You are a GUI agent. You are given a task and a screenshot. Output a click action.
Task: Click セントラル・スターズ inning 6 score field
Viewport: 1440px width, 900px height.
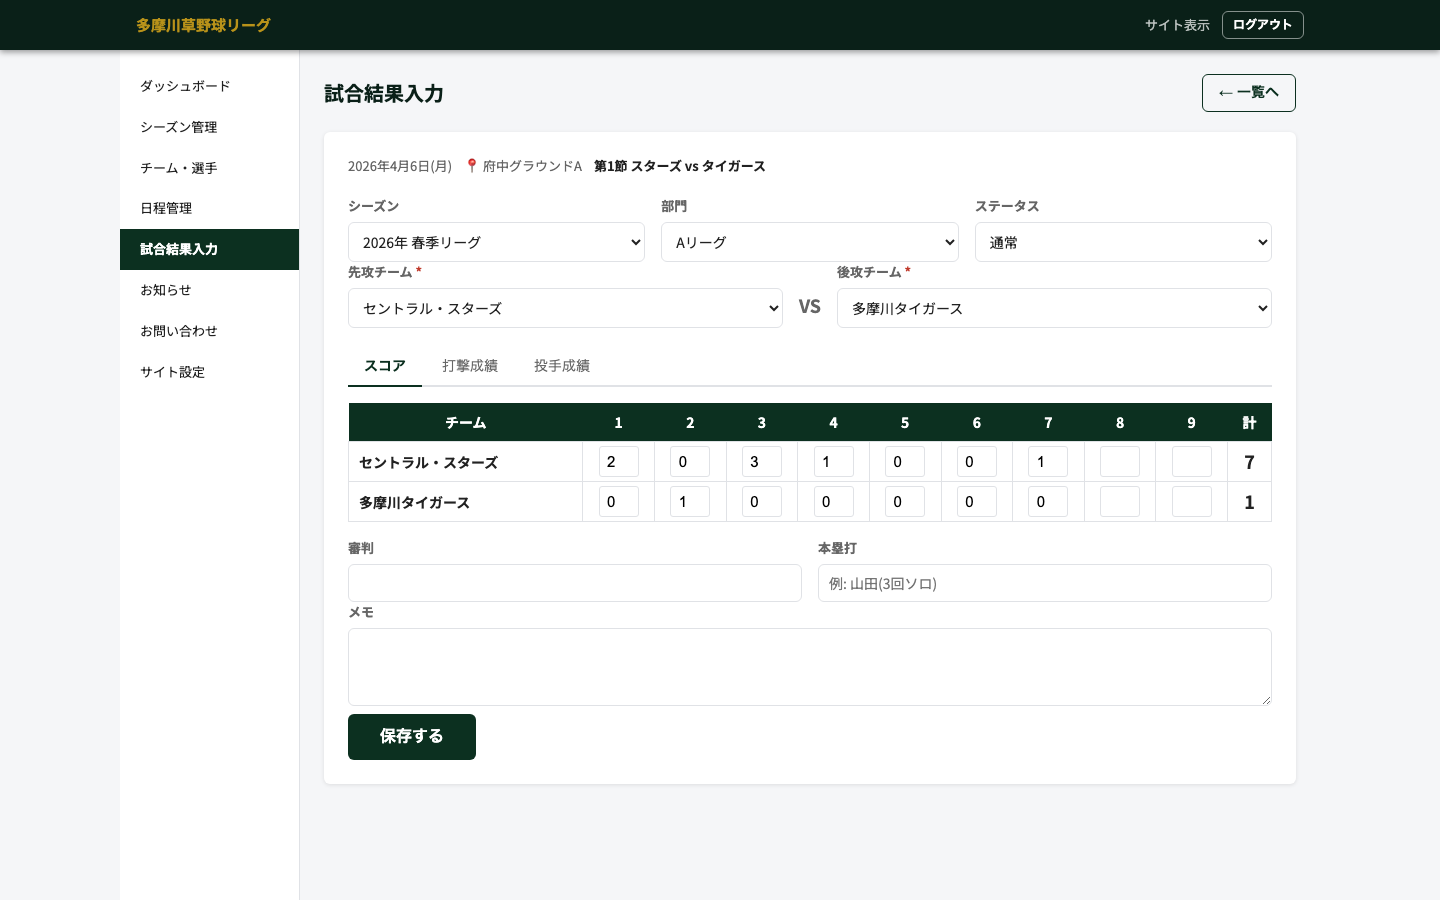pyautogui.click(x=977, y=462)
